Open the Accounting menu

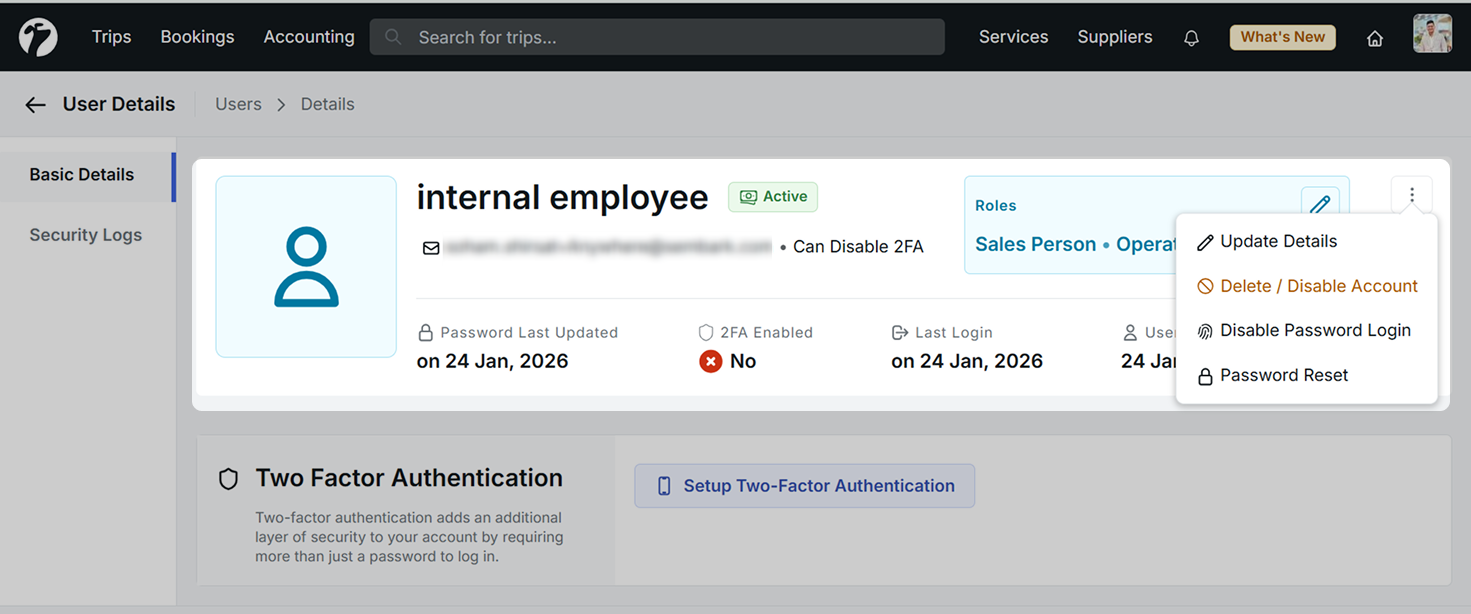(309, 37)
